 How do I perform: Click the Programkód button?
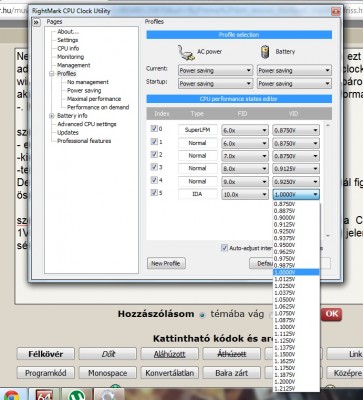coord(46,373)
